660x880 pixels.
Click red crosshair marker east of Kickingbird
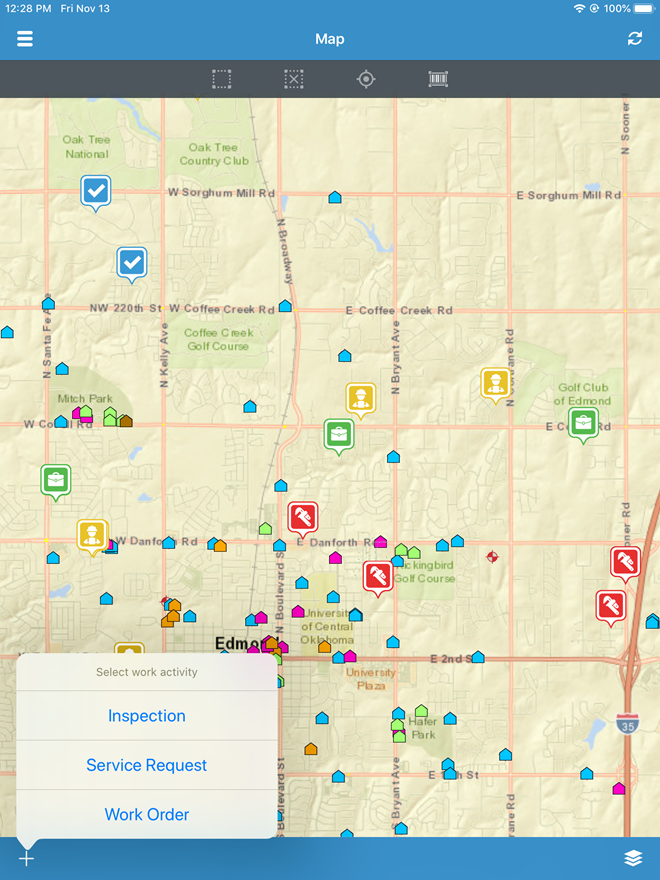491,556
